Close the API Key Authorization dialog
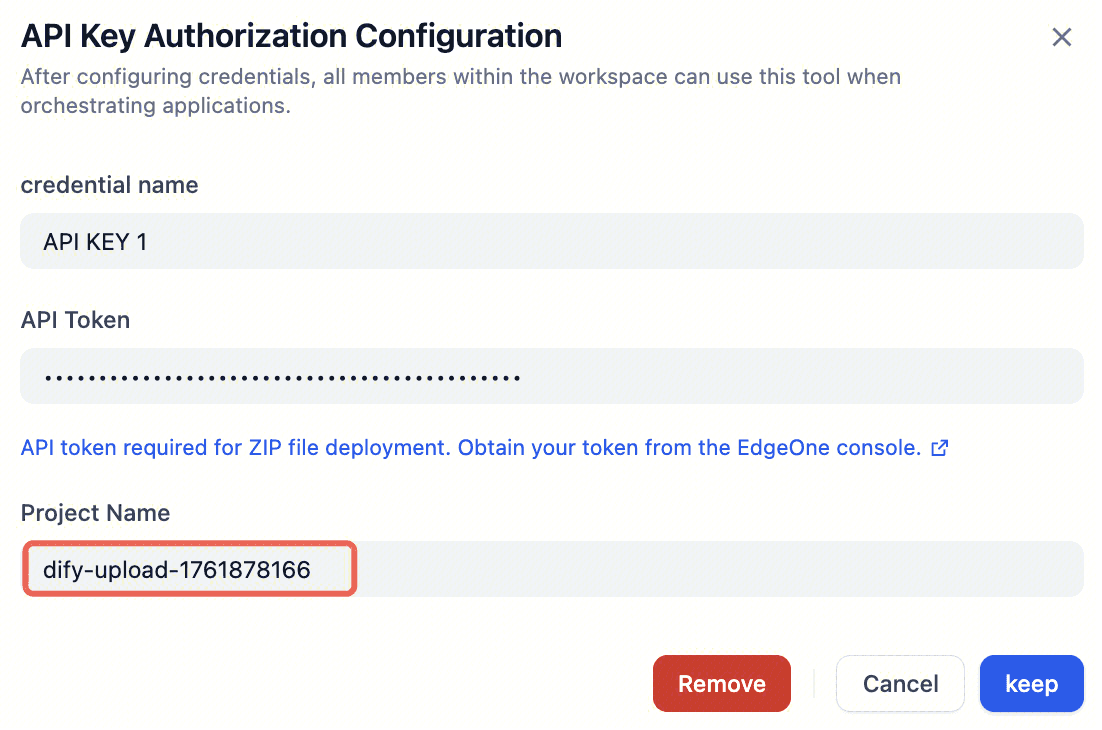The height and width of the screenshot is (730, 1102). tap(1061, 38)
